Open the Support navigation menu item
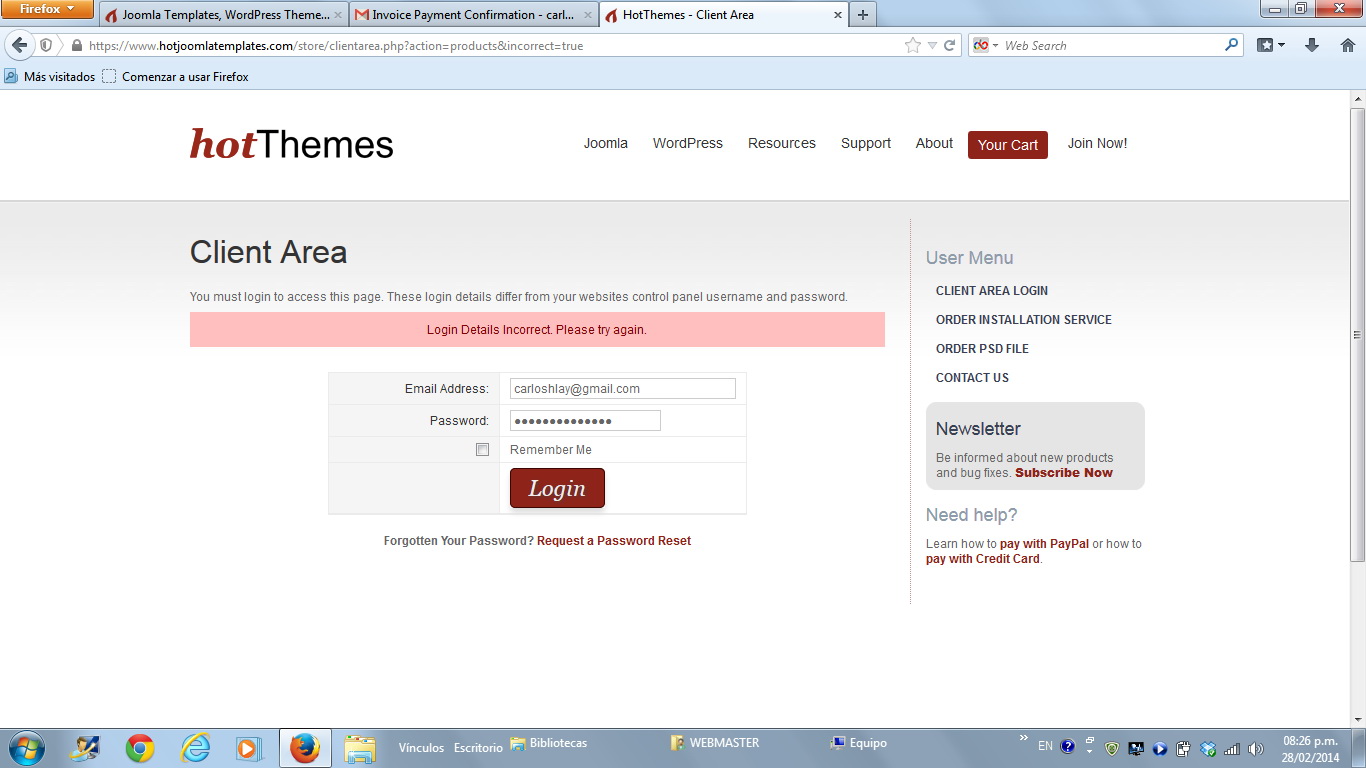Viewport: 1366px width, 768px height. pyautogui.click(x=866, y=143)
